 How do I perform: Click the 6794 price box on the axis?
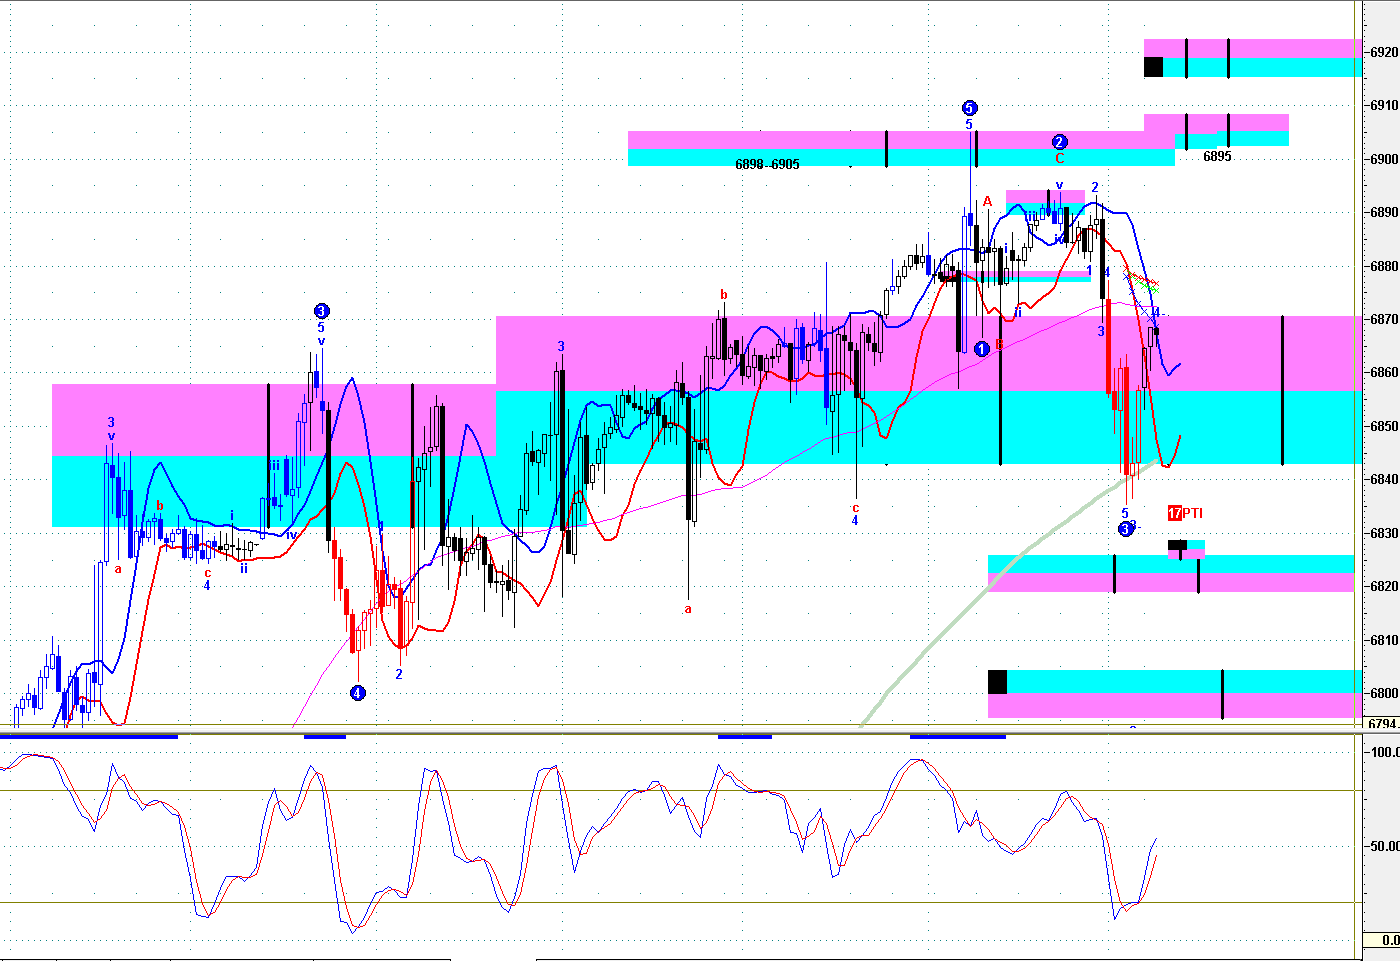[1382, 723]
